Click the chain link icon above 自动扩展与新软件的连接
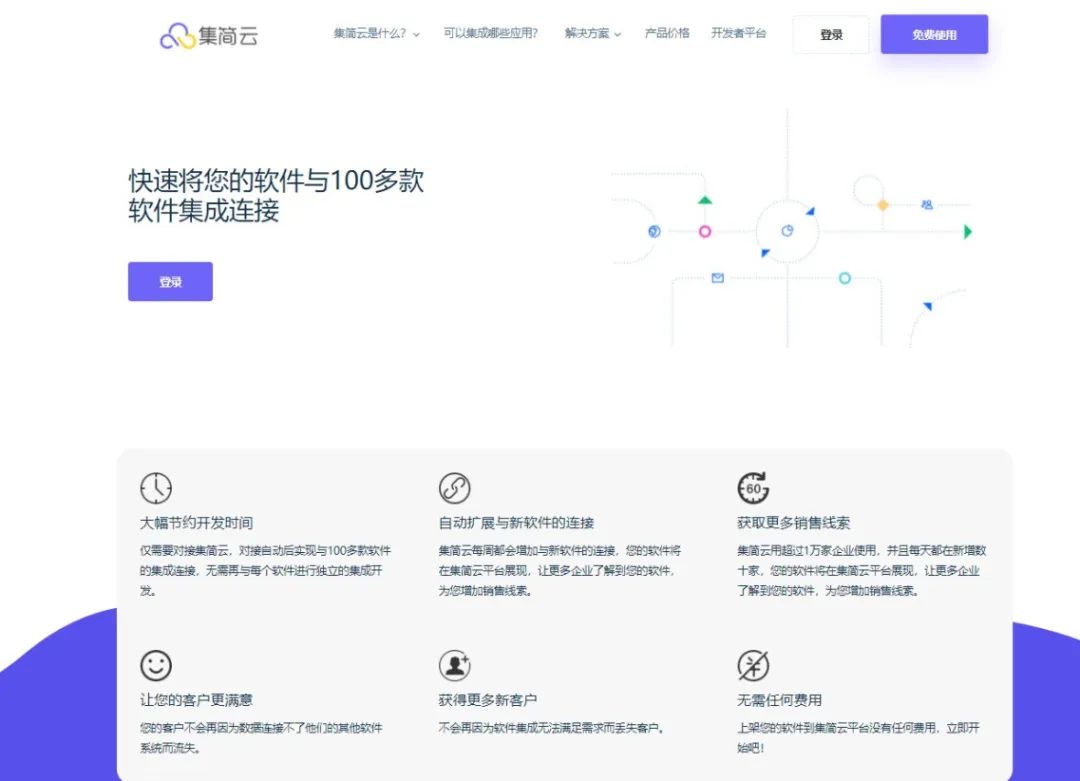The width and height of the screenshot is (1080, 781). coord(455,488)
